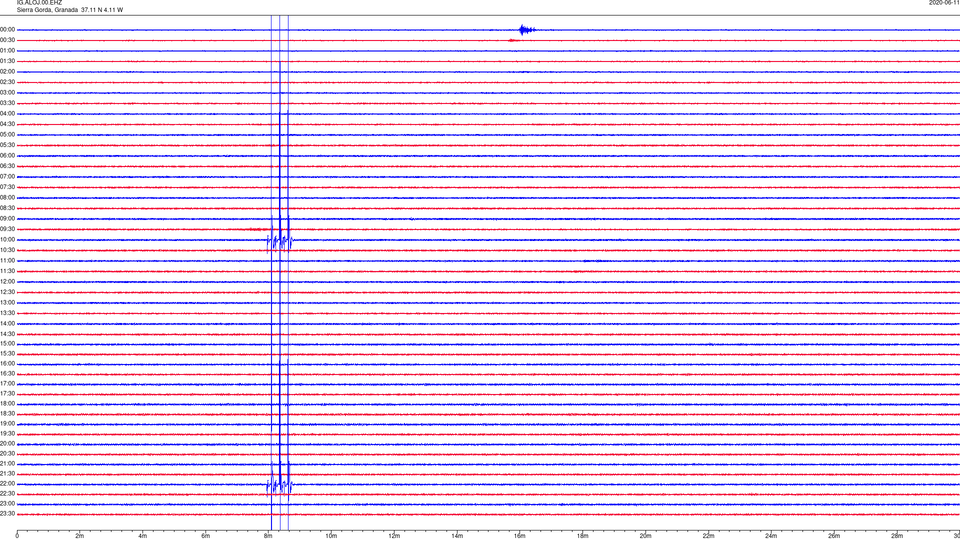Click the 18m tick label on time axis
Screen dimensions: 960x540
[583, 536]
